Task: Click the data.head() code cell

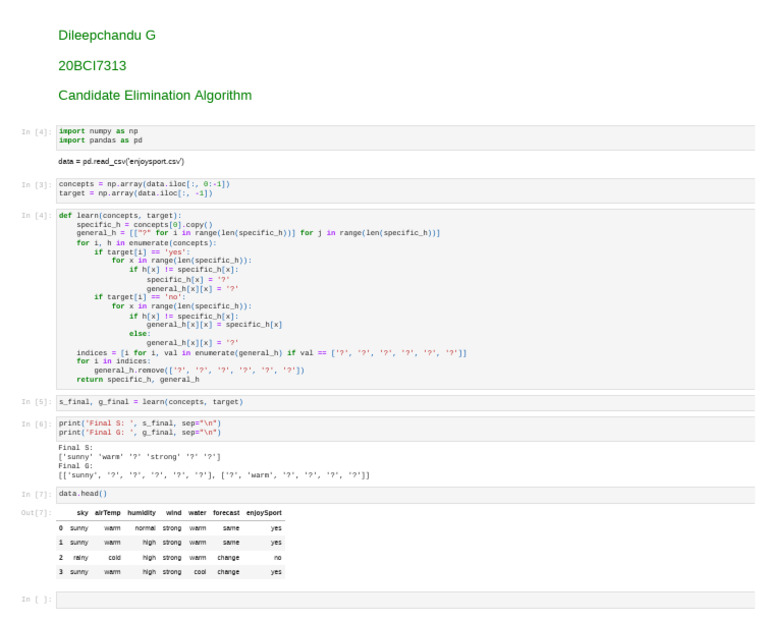Action: (404, 494)
